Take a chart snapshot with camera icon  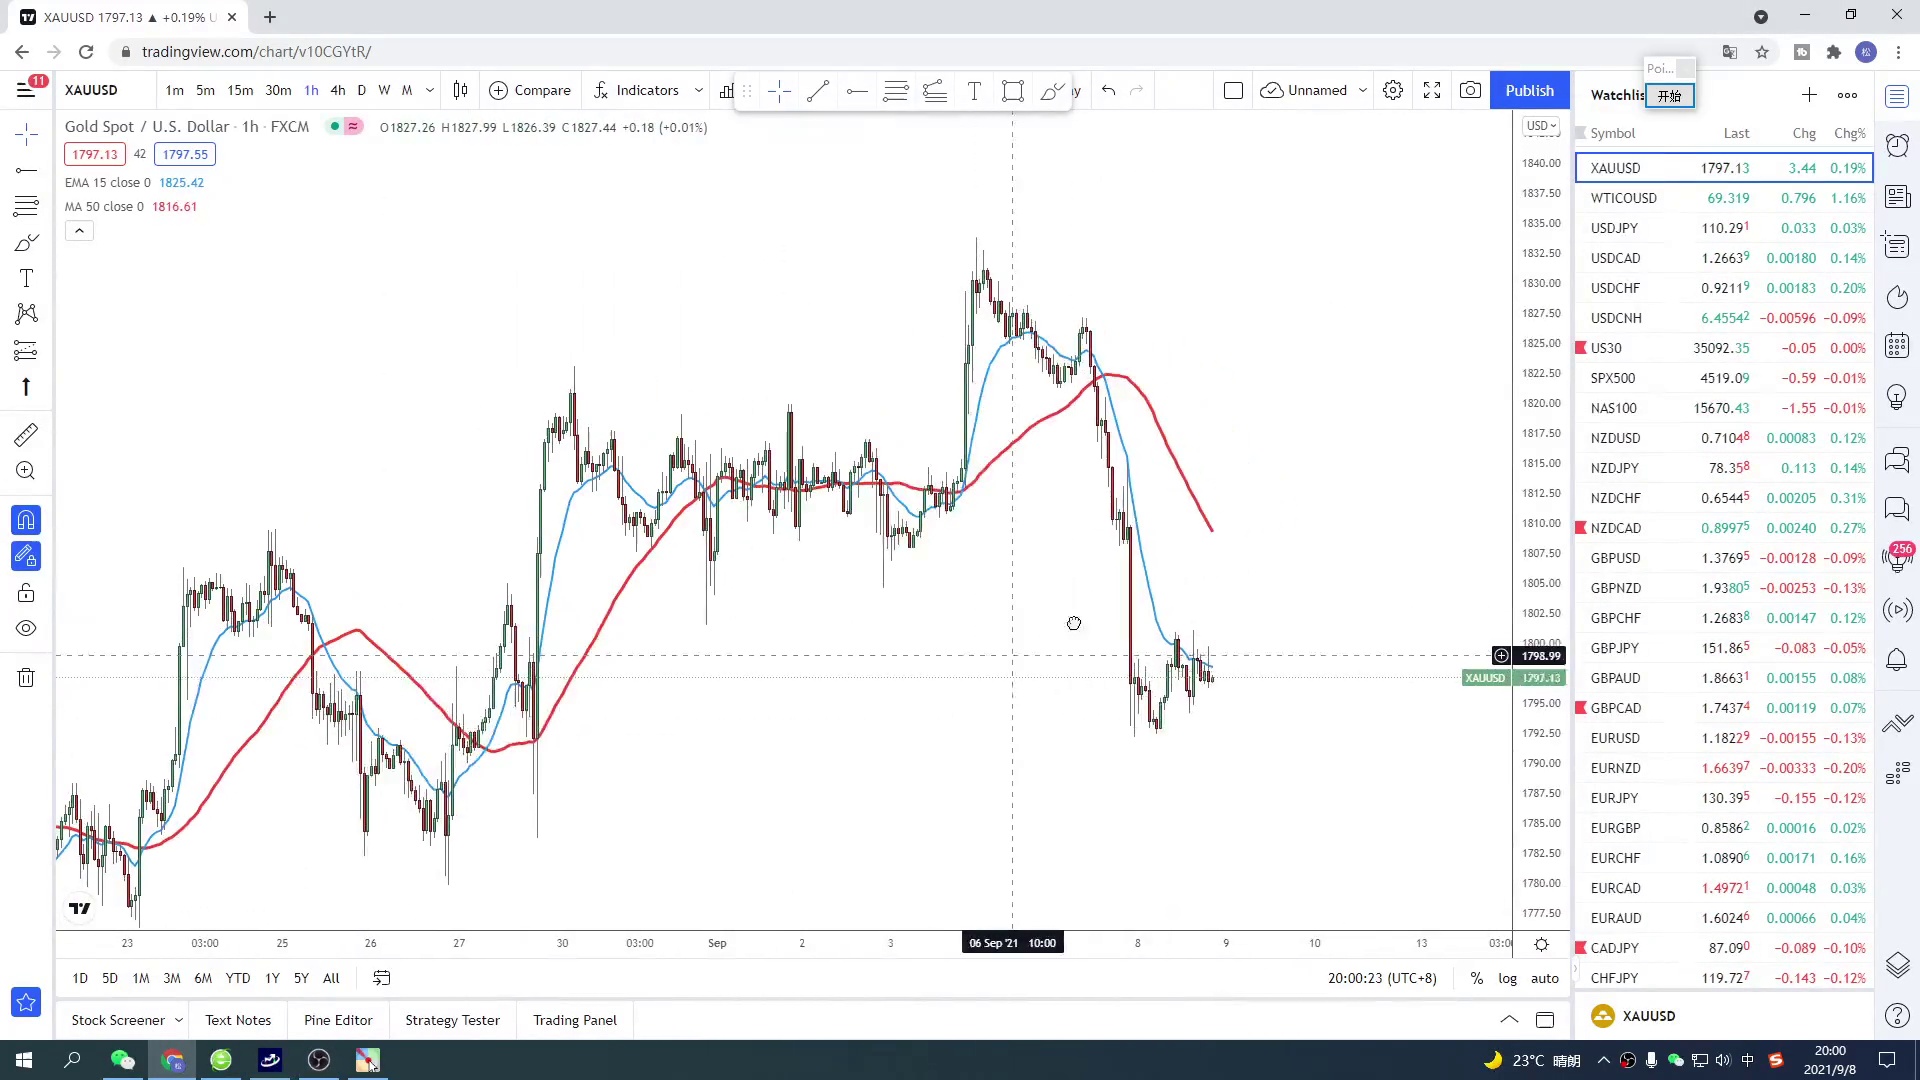[x=1470, y=90]
